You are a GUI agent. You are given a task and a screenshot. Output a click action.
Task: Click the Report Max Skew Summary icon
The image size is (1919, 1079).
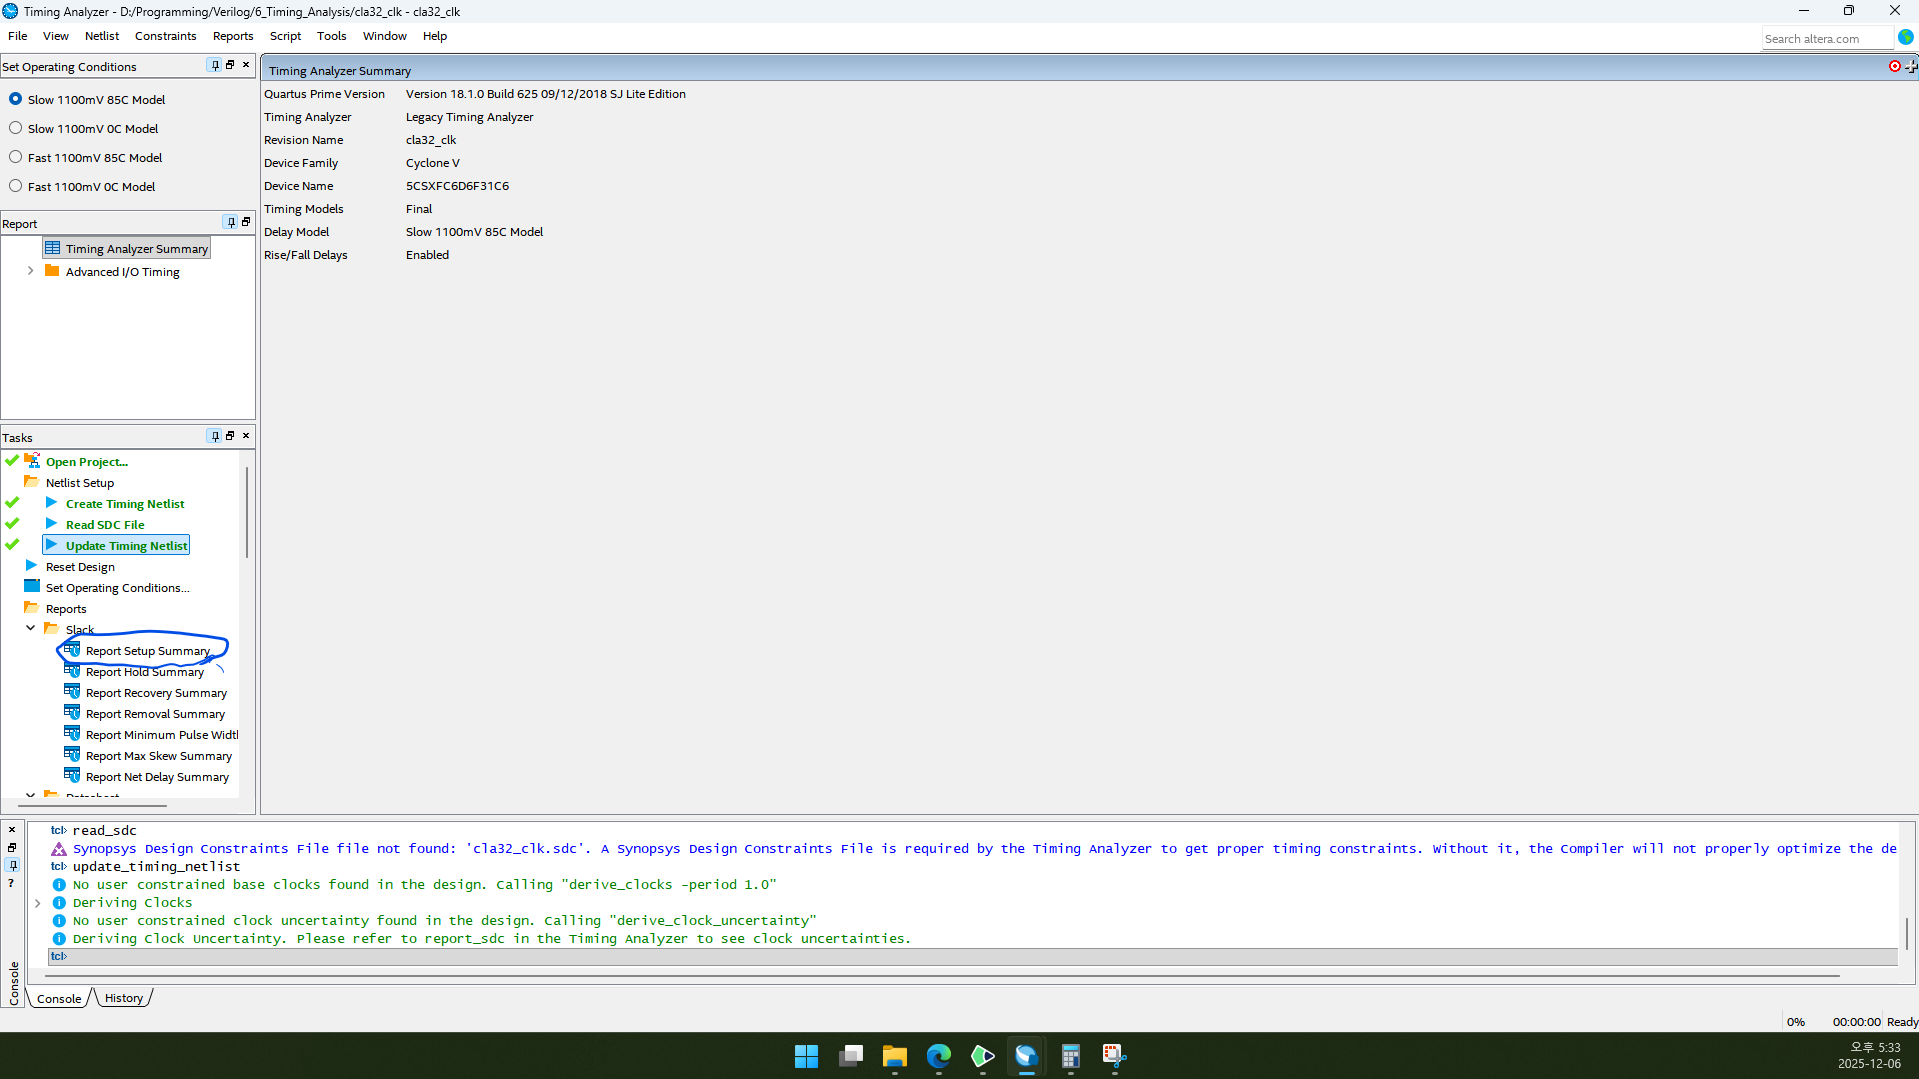click(72, 755)
